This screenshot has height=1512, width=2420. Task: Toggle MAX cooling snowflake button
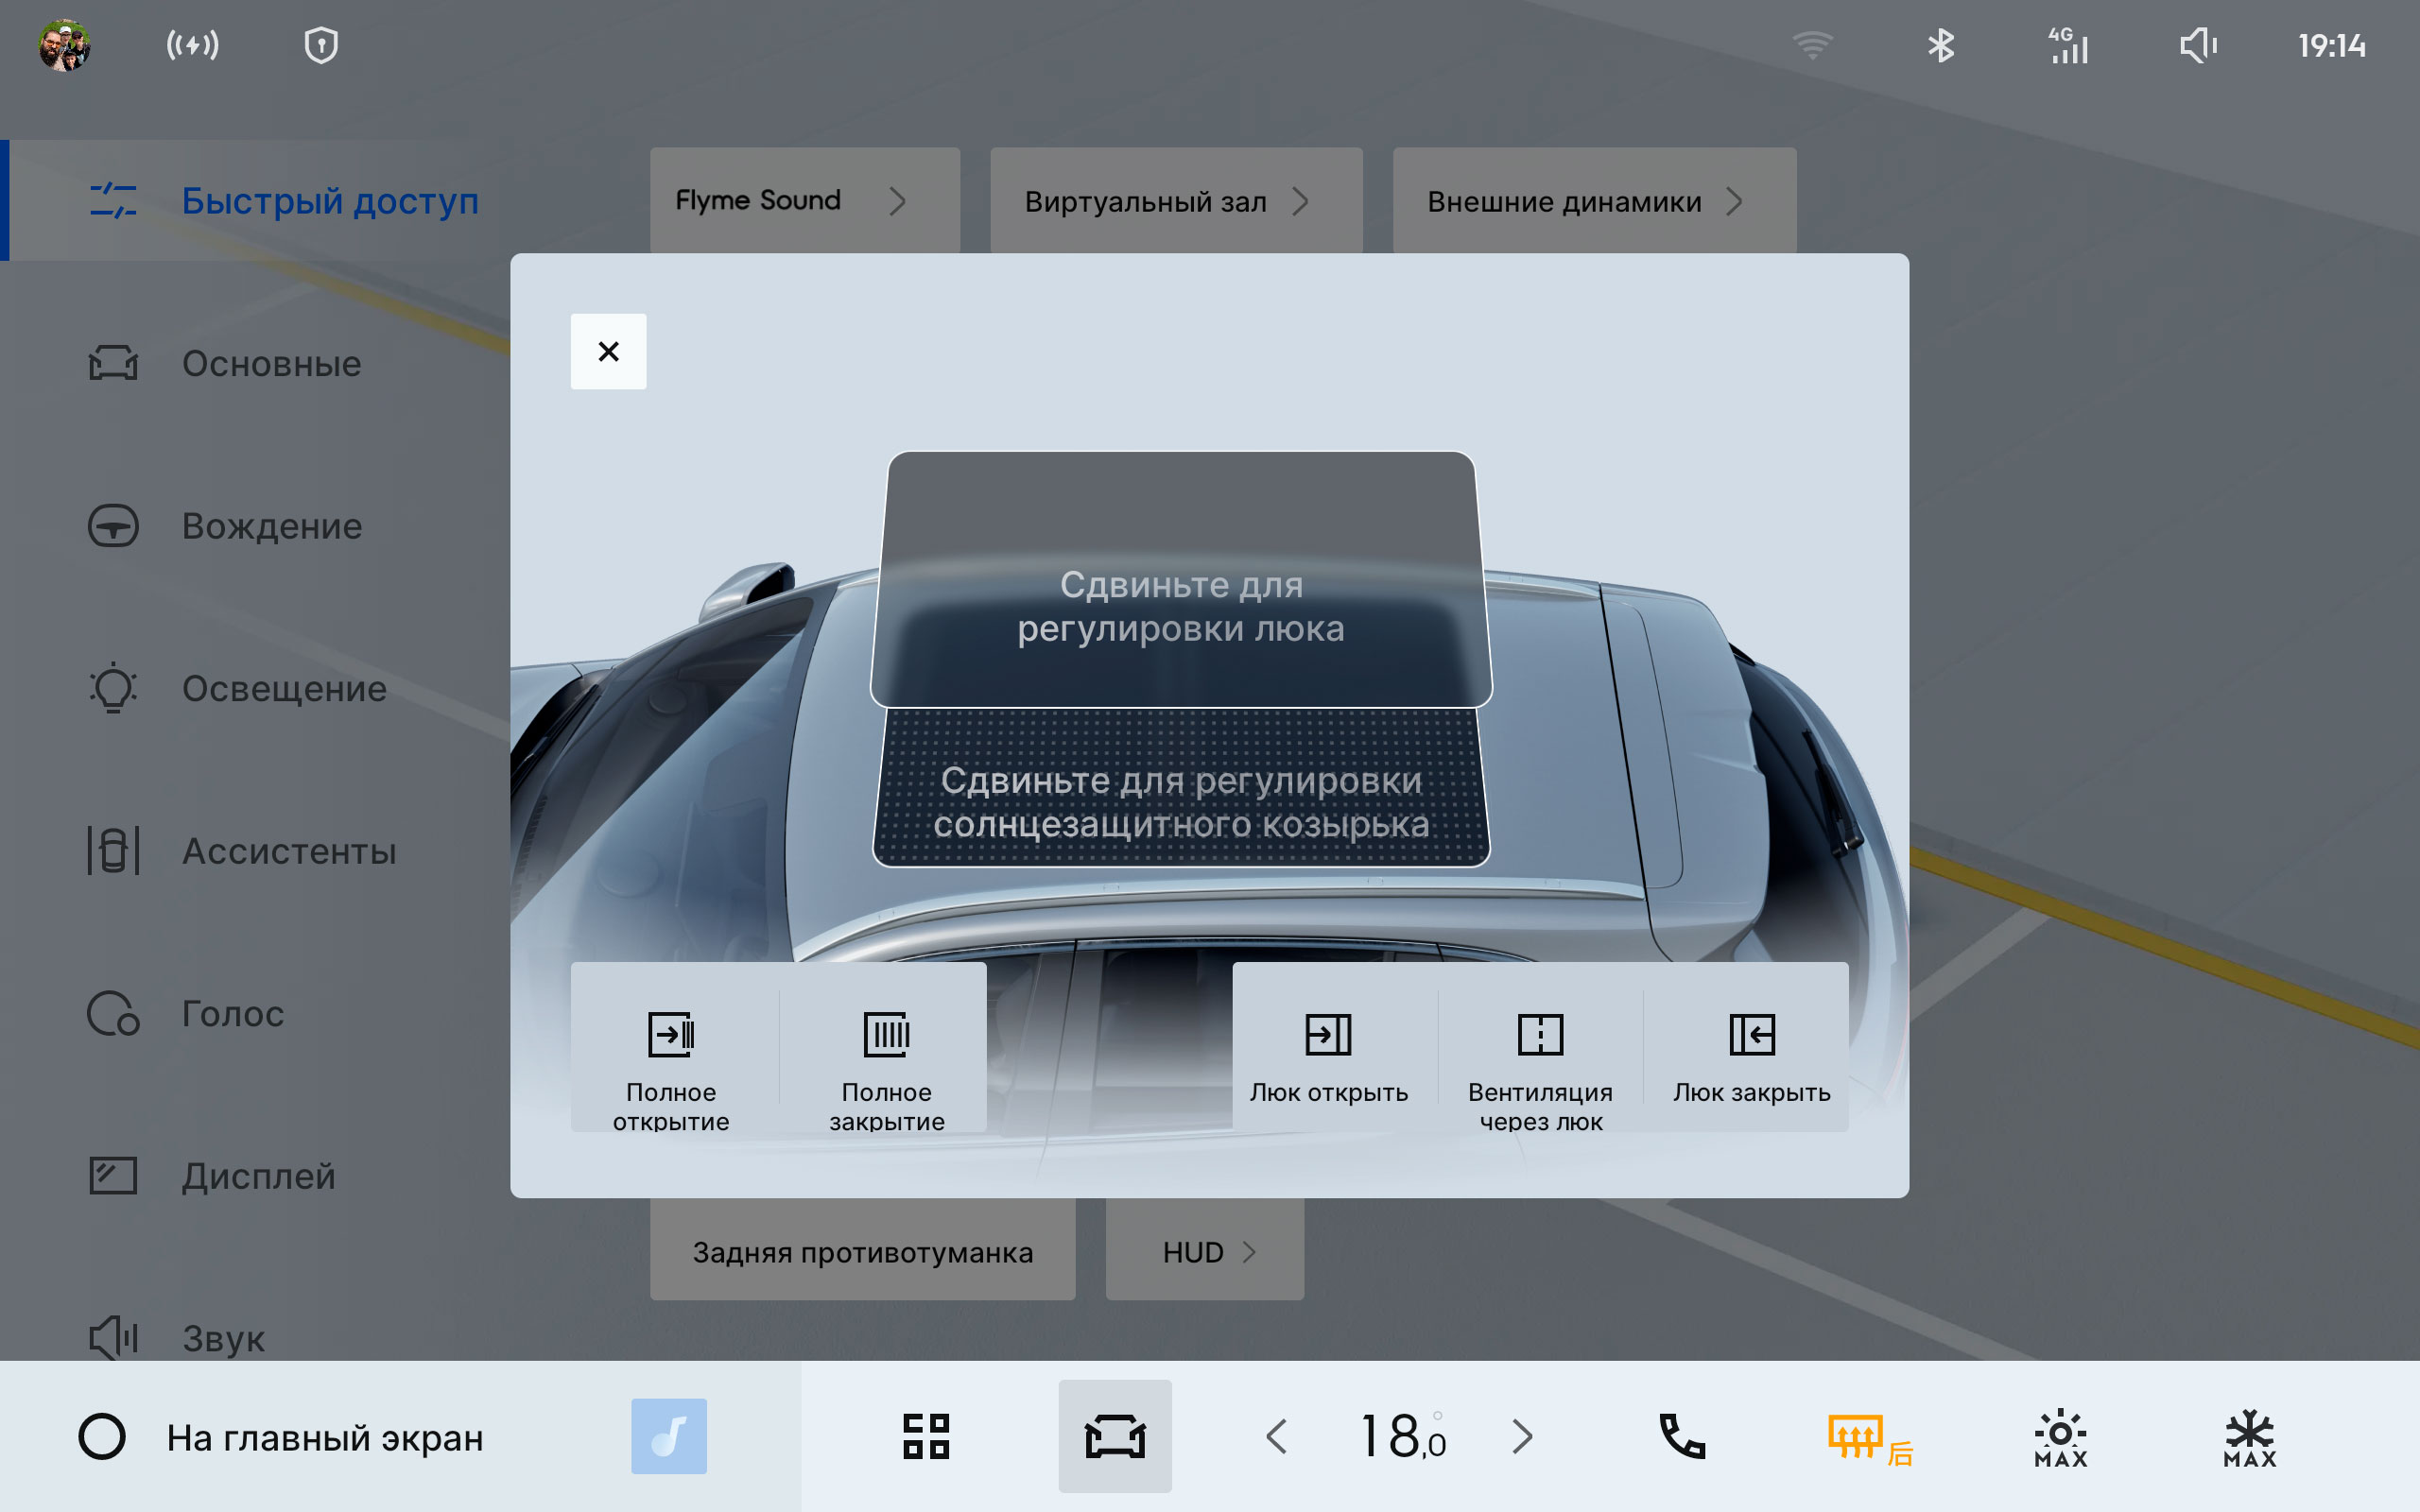2249,1438
